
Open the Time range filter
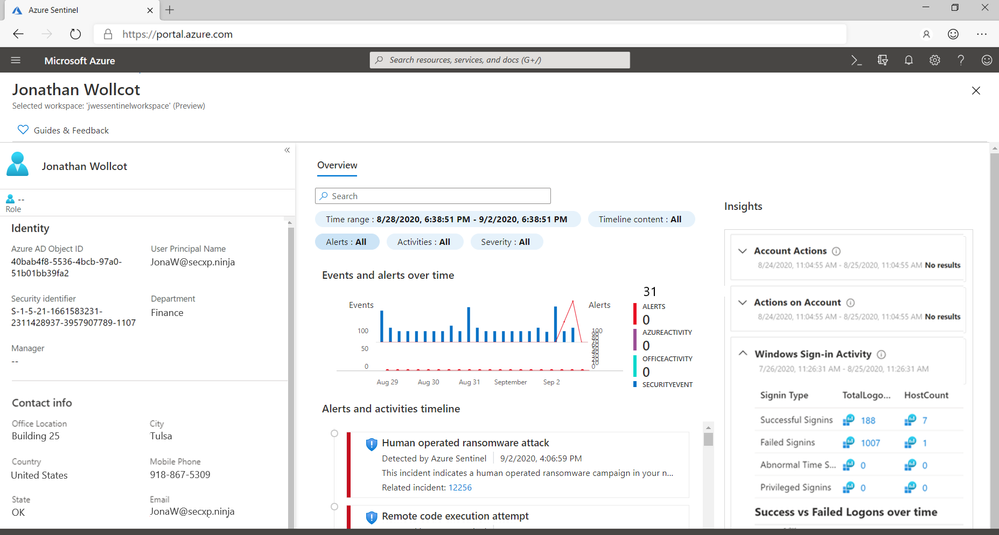coord(448,219)
